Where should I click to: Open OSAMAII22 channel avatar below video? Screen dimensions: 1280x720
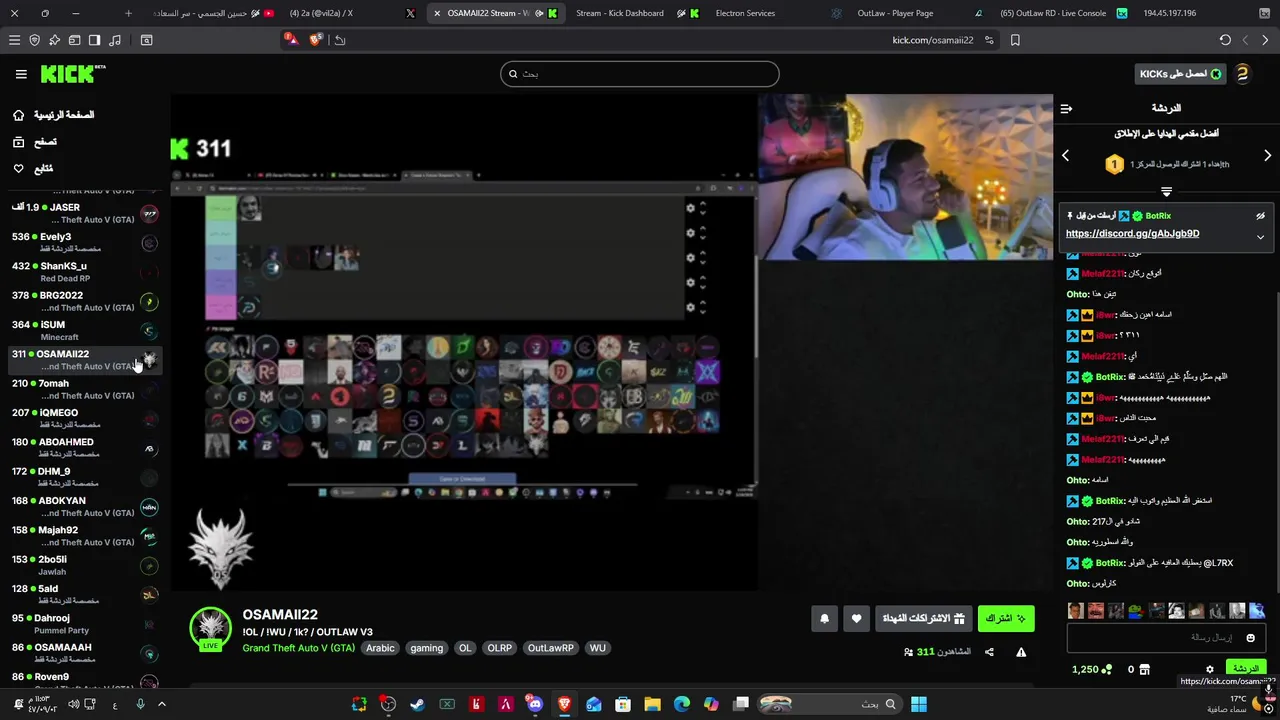pyautogui.click(x=211, y=628)
